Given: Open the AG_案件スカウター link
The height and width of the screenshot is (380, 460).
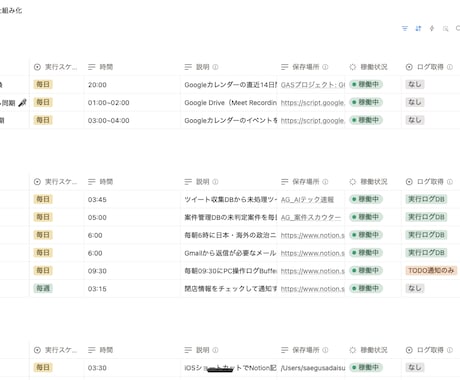Looking at the screenshot, I should [x=311, y=217].
